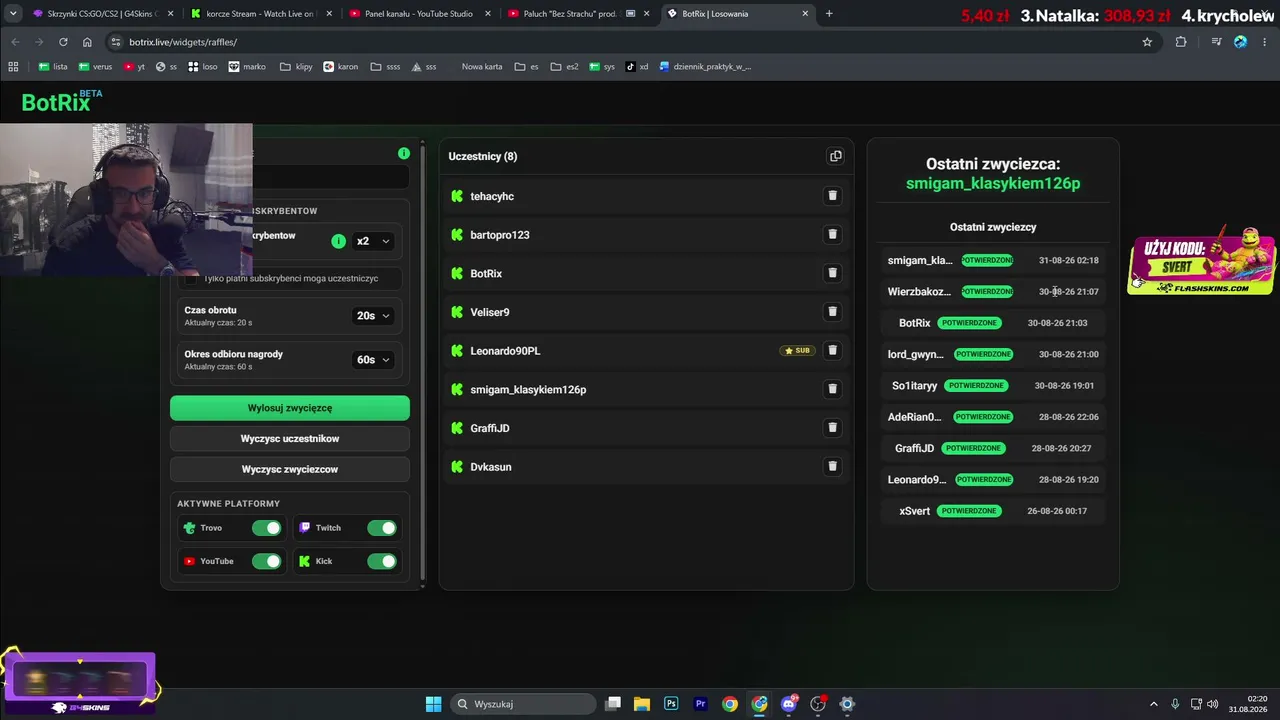Click Wylosuj zwycięzcę to draw a winner

coord(290,408)
